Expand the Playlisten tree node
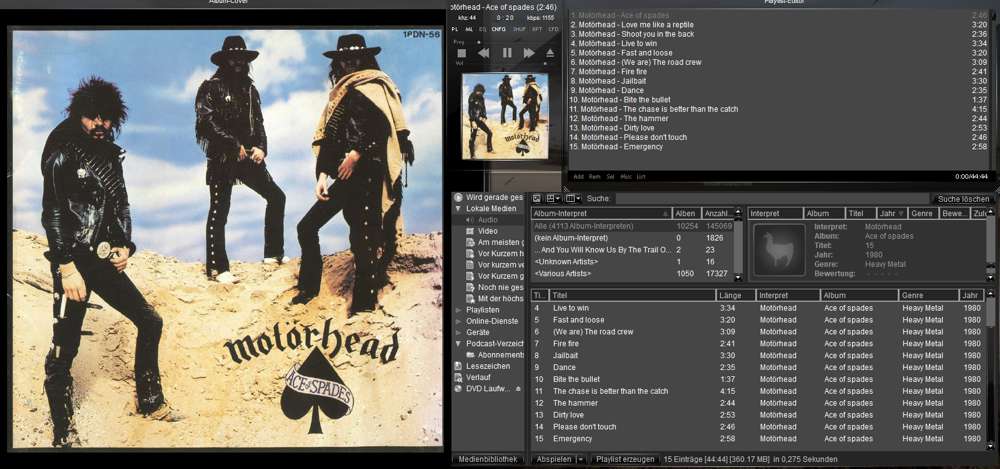Screen dimensions: 1000x469 [458, 310]
